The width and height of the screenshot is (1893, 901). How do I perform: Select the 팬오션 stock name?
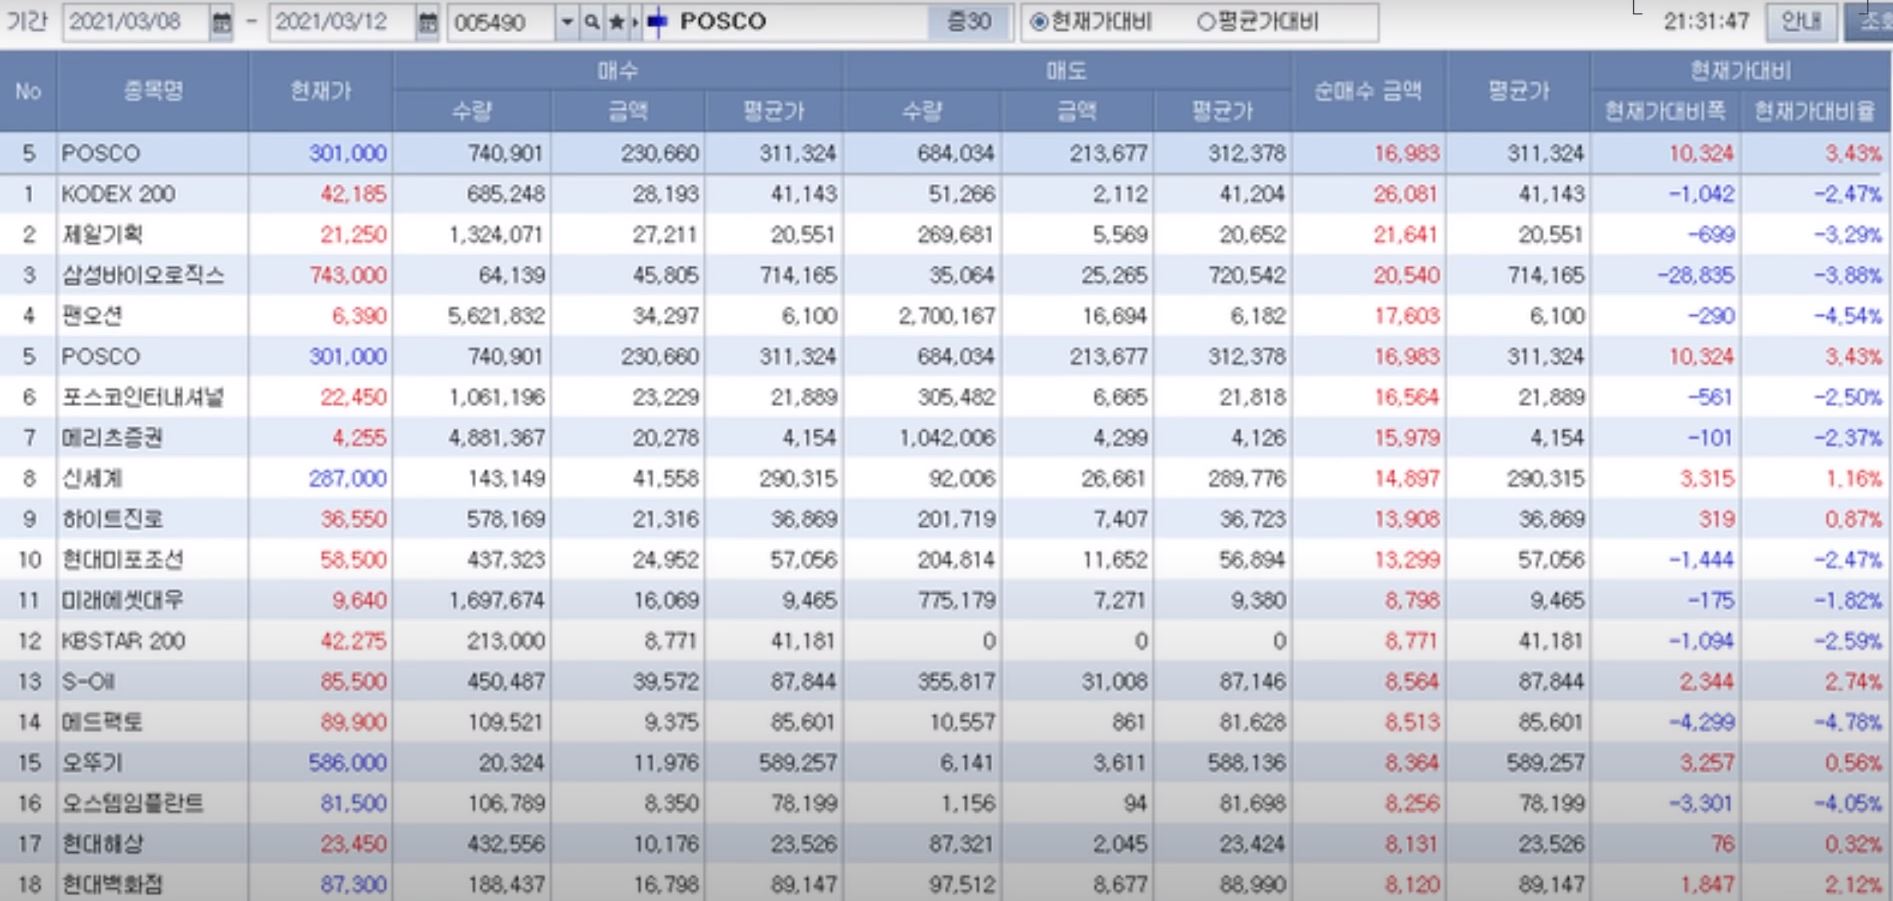click(92, 316)
